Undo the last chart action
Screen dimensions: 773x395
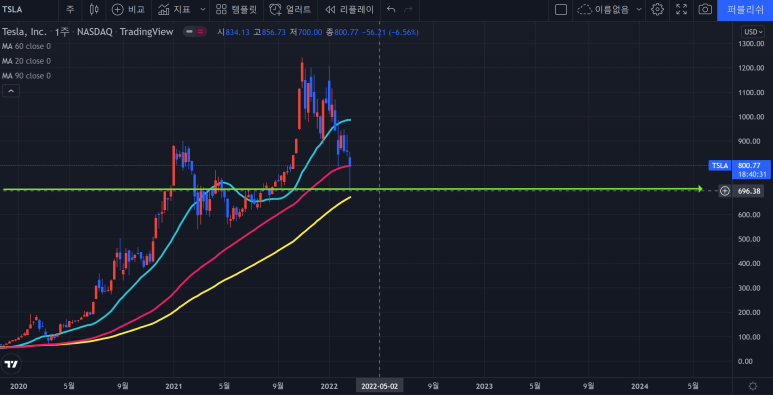[391, 9]
